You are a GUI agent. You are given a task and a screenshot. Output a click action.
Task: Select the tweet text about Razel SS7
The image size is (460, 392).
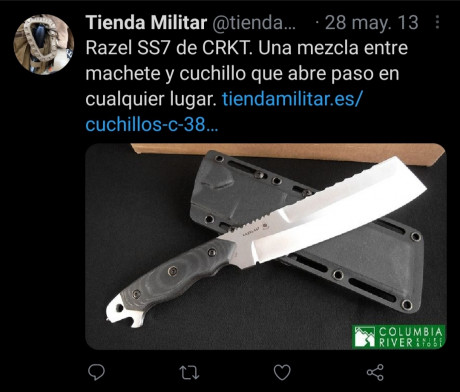[247, 86]
